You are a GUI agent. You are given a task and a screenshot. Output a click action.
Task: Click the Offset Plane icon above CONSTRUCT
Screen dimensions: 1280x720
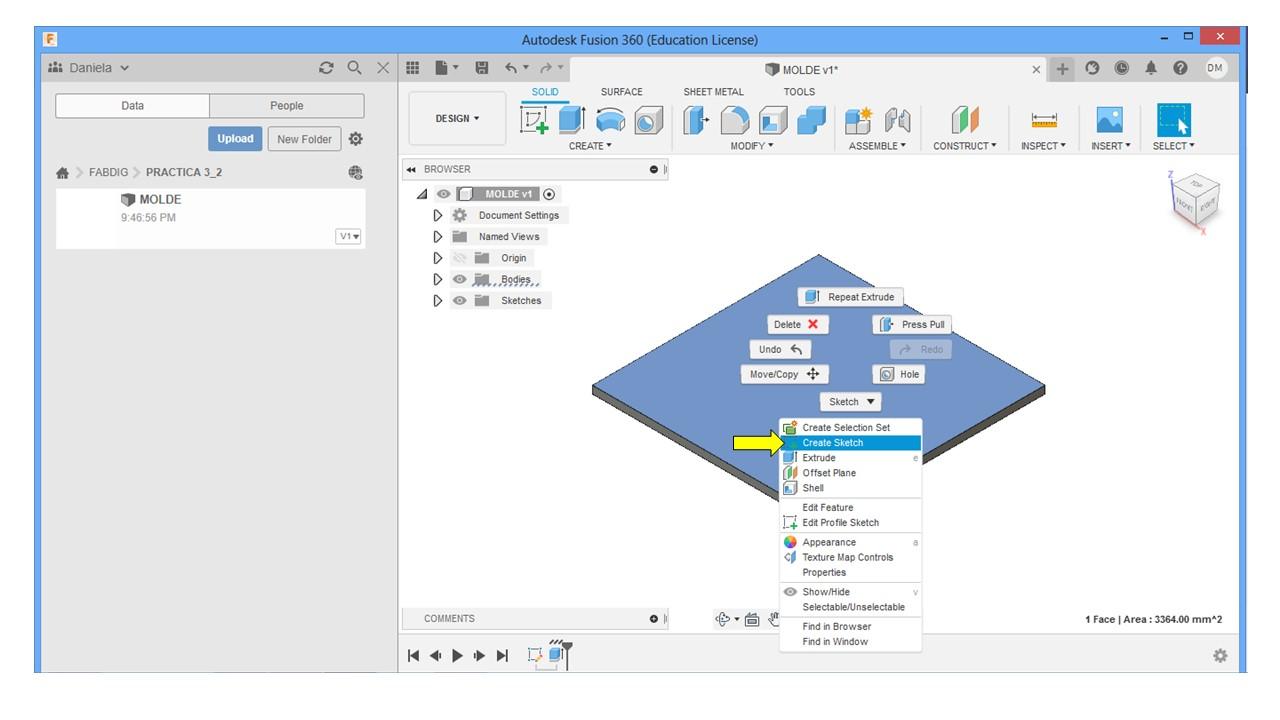click(x=964, y=120)
